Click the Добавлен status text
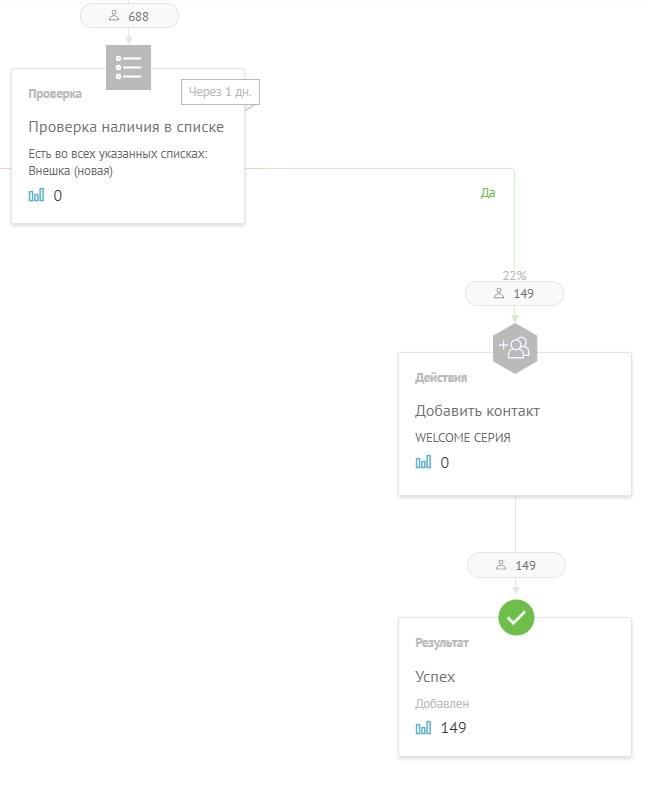 pyautogui.click(x=442, y=703)
